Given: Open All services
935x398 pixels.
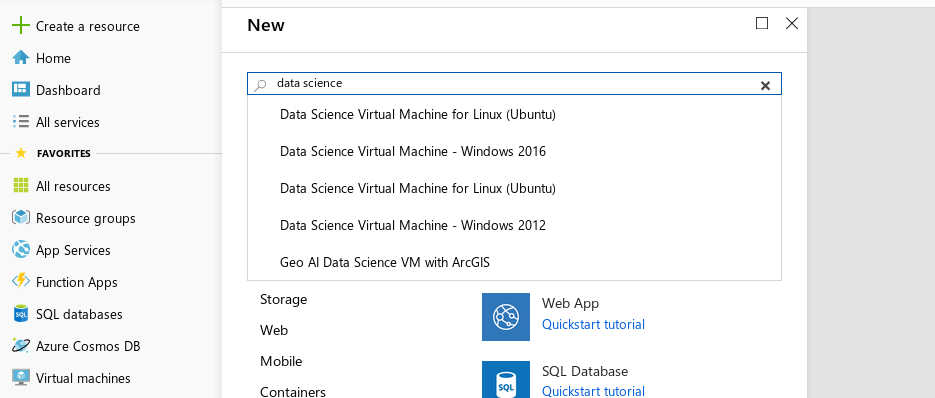Looking at the screenshot, I should click(x=67, y=122).
